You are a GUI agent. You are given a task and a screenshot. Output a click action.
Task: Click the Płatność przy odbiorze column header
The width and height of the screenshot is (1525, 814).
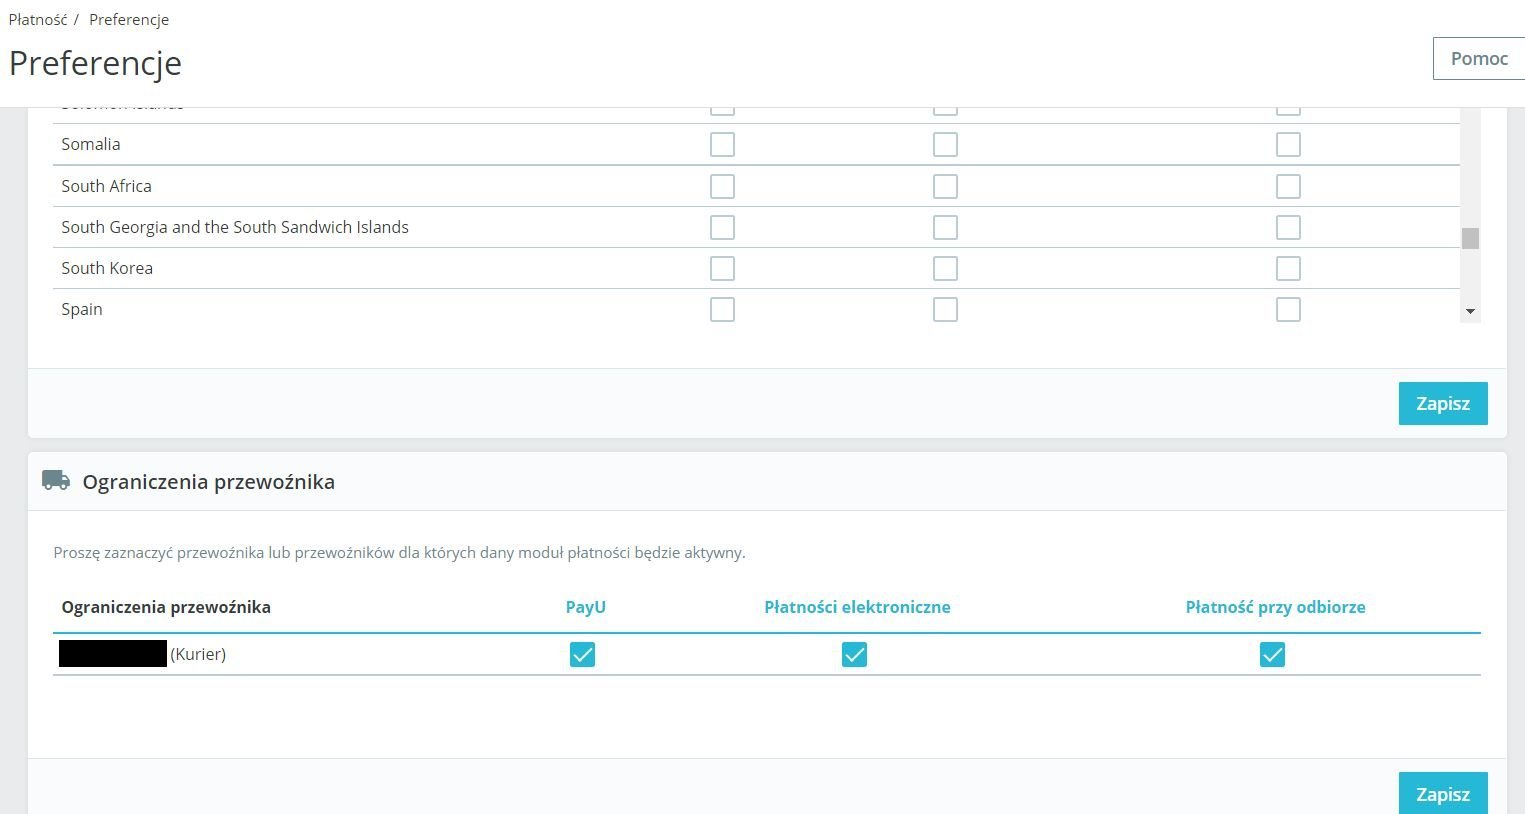coord(1275,607)
